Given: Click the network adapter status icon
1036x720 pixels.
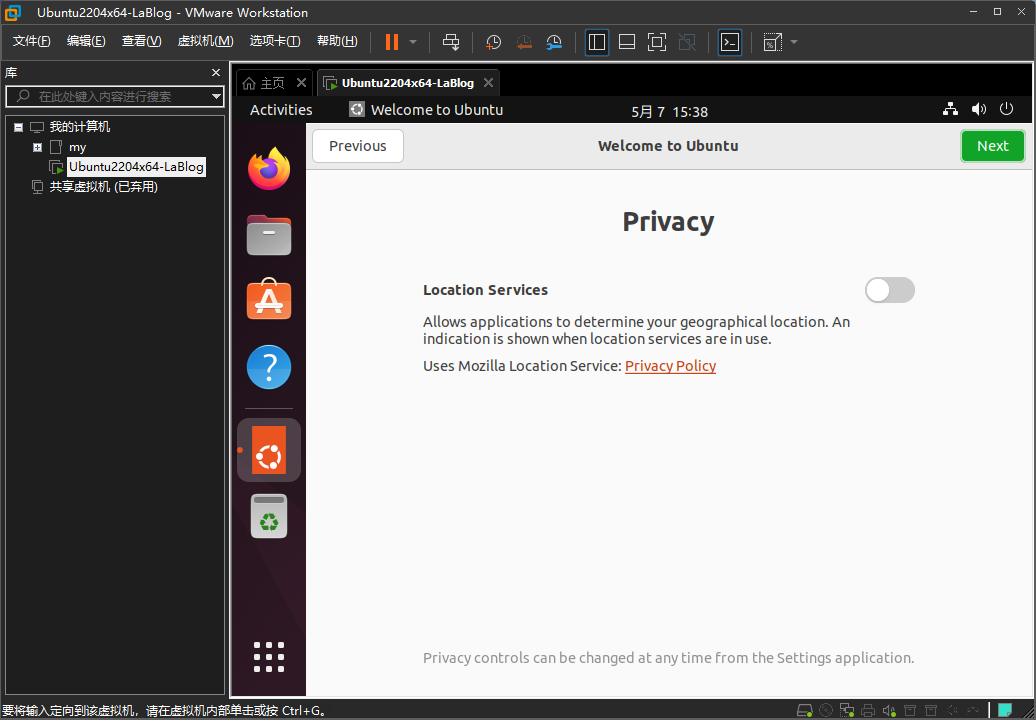Looking at the screenshot, I should pyautogui.click(x=847, y=711).
